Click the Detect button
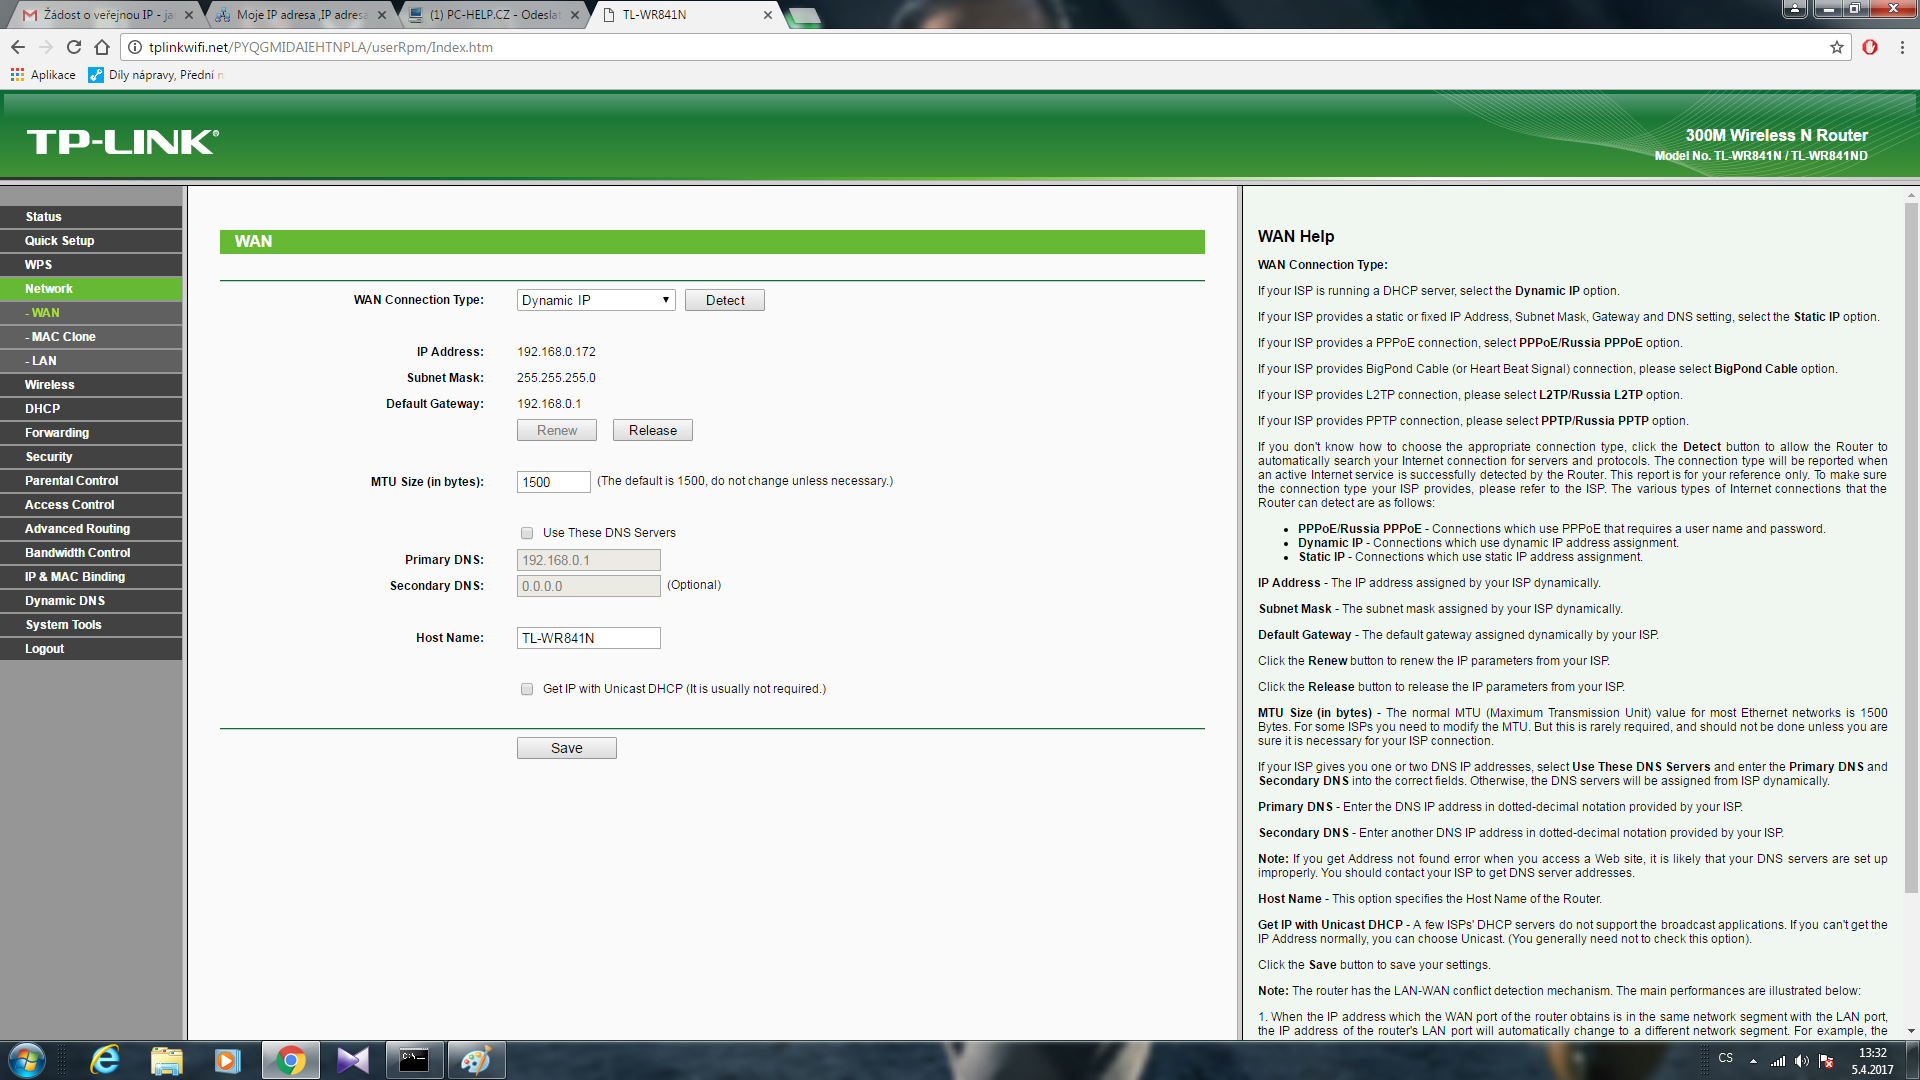The width and height of the screenshot is (1920, 1080). pyautogui.click(x=724, y=300)
